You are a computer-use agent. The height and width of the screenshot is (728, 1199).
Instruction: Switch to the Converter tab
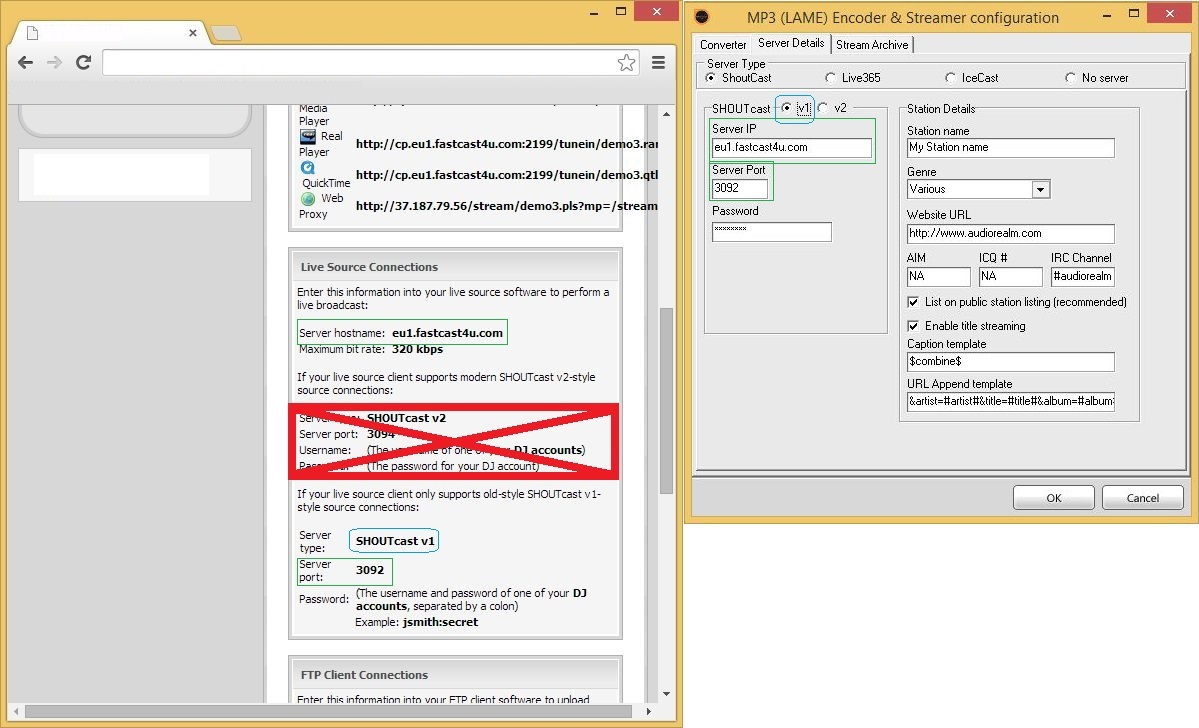click(723, 44)
